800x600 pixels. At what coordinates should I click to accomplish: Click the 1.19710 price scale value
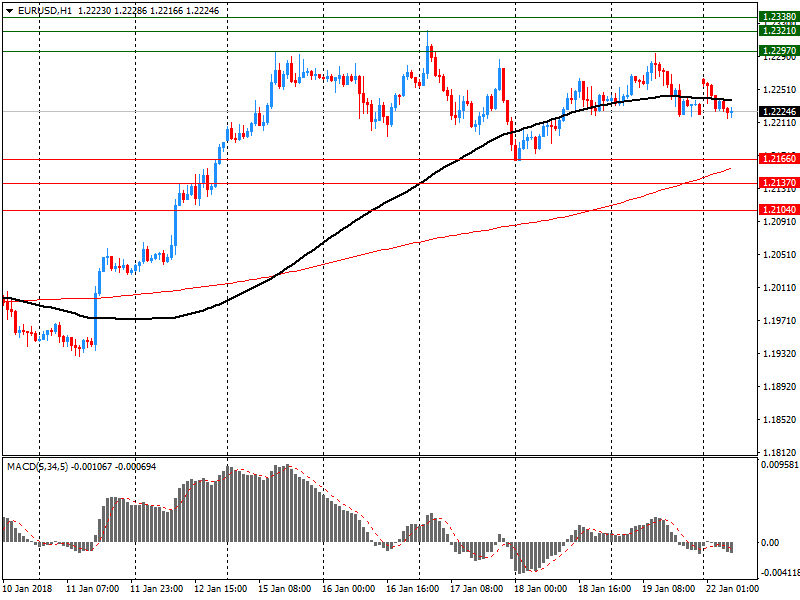click(x=780, y=321)
